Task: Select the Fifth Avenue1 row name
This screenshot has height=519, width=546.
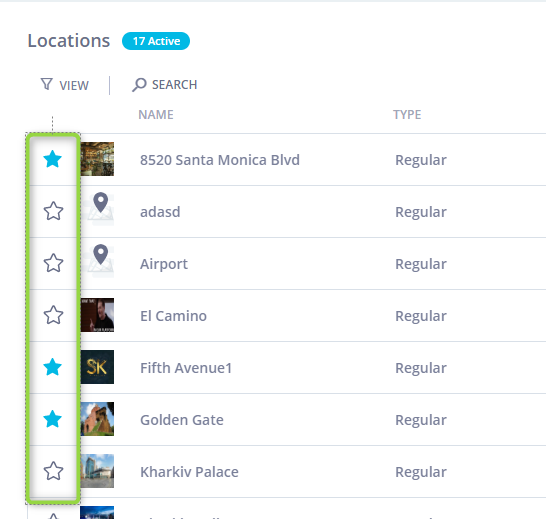Action: click(x=186, y=368)
